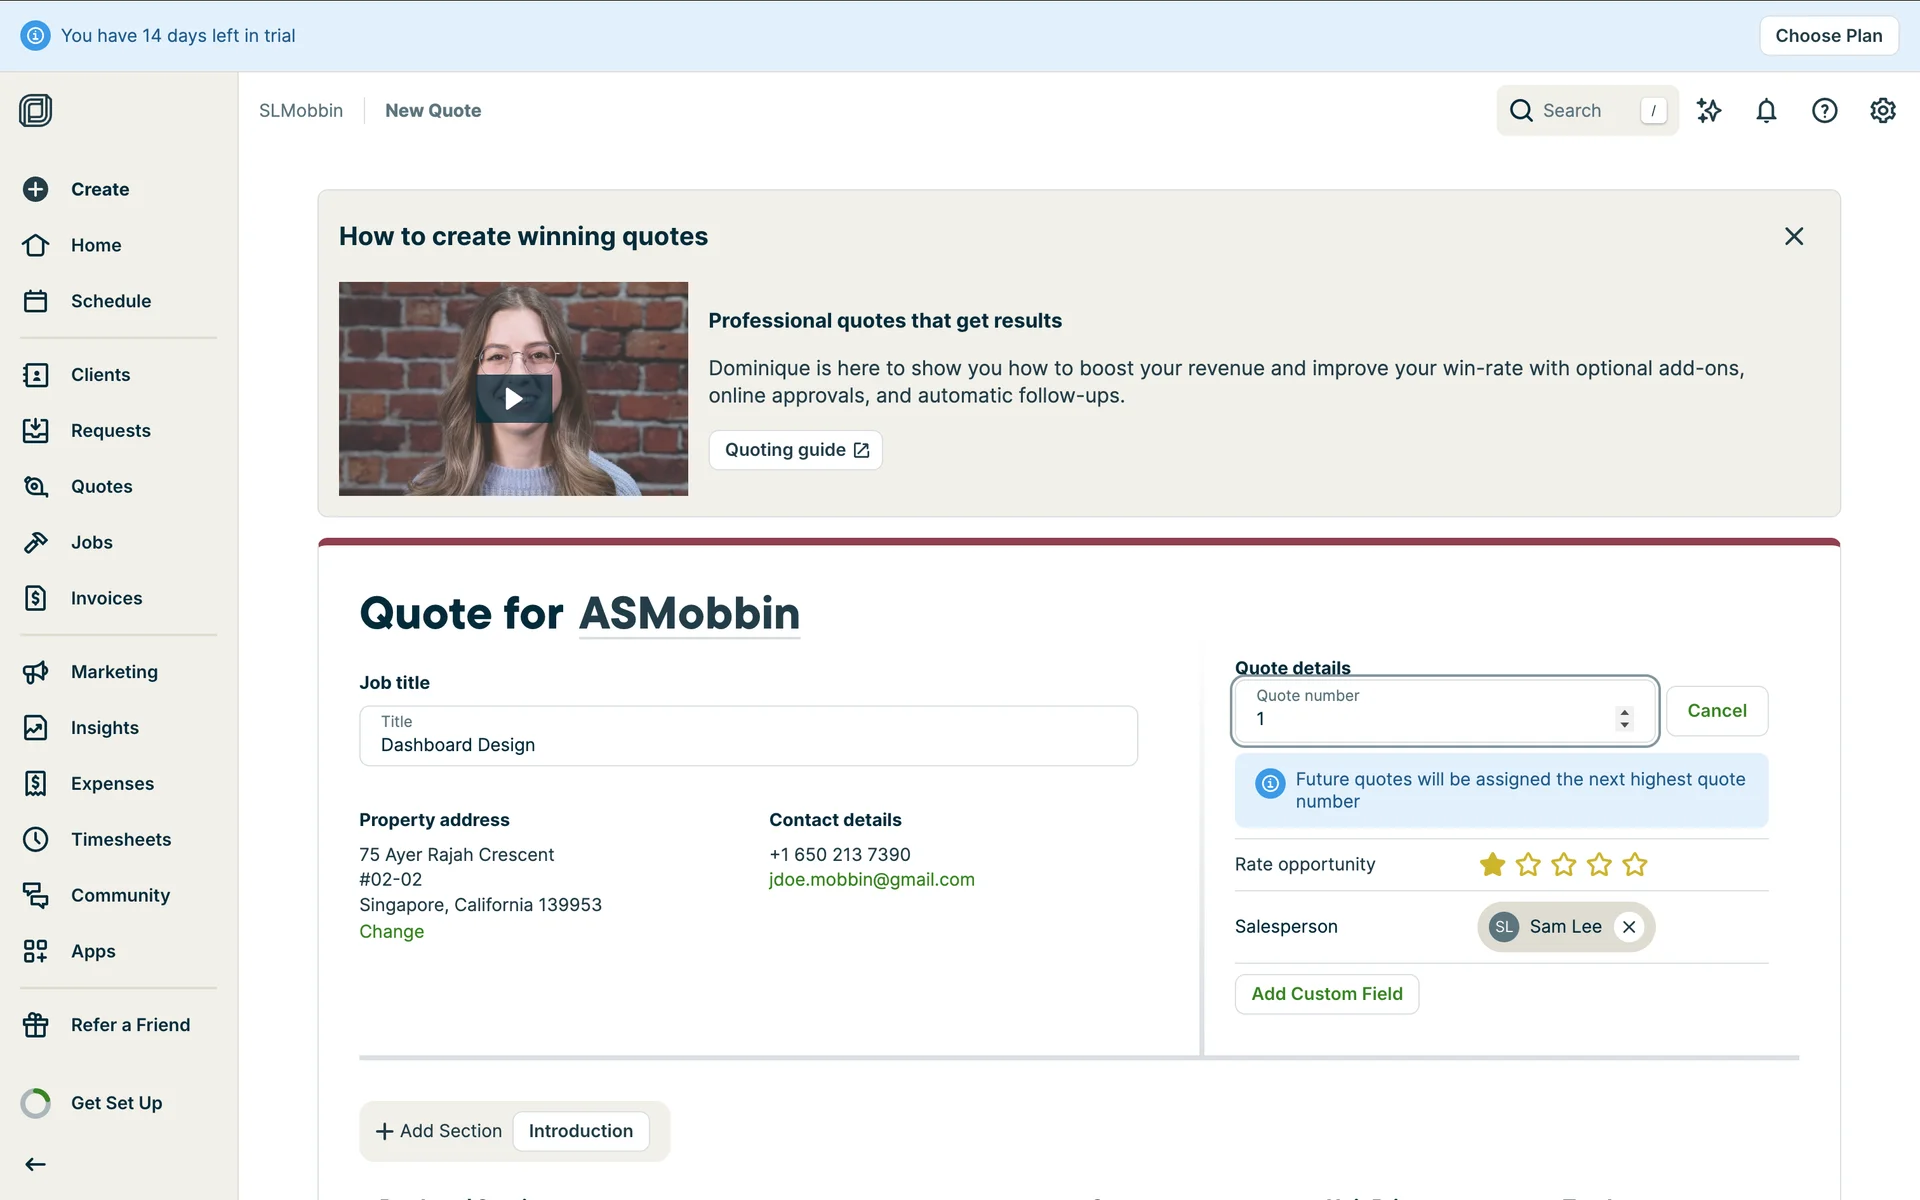The width and height of the screenshot is (1920, 1200).
Task: Increment quote number with up stepper
Action: 1624,712
